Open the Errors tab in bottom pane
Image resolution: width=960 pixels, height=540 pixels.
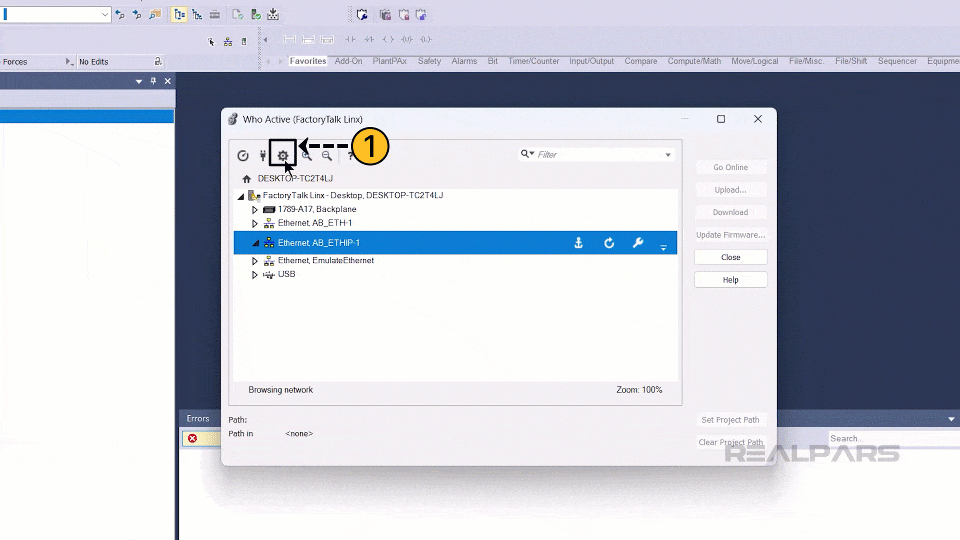tap(198, 419)
